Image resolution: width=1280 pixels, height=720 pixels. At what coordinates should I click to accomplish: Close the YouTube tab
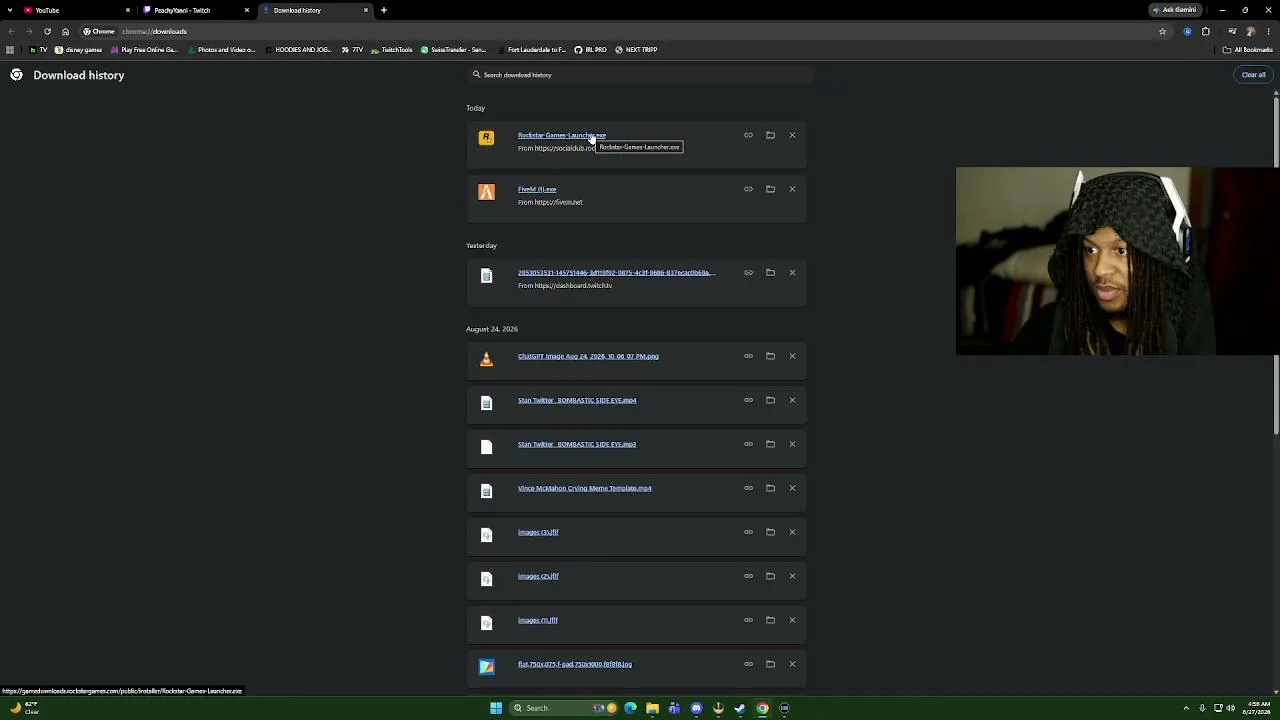[x=128, y=10]
